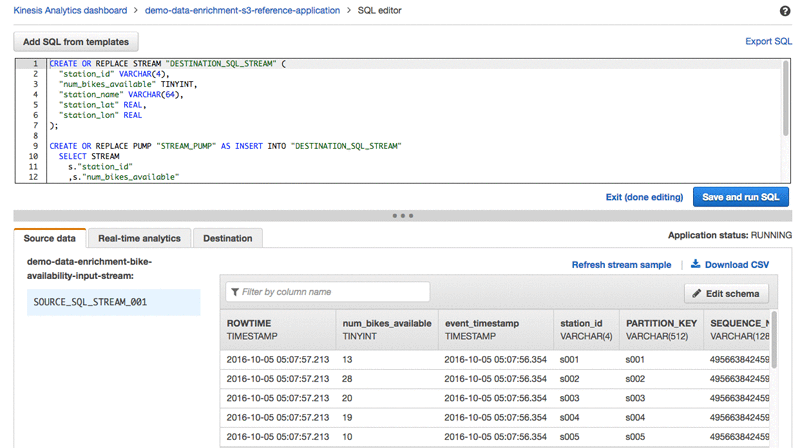Screen dimensions: 800x448
Task: Click line 5 "station_lat" REAL
Action: 103,105
